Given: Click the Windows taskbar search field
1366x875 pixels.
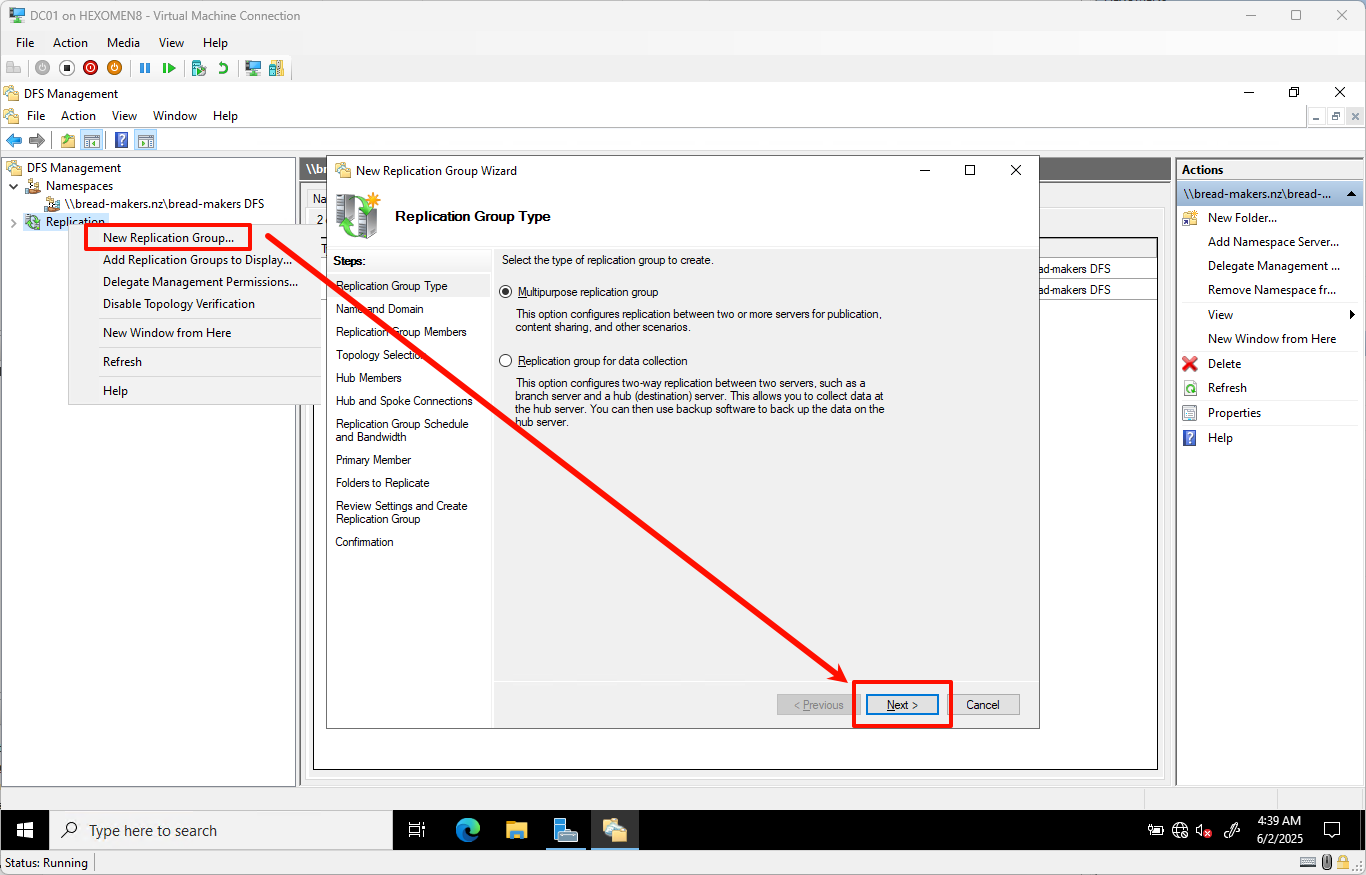Looking at the screenshot, I should [x=220, y=830].
